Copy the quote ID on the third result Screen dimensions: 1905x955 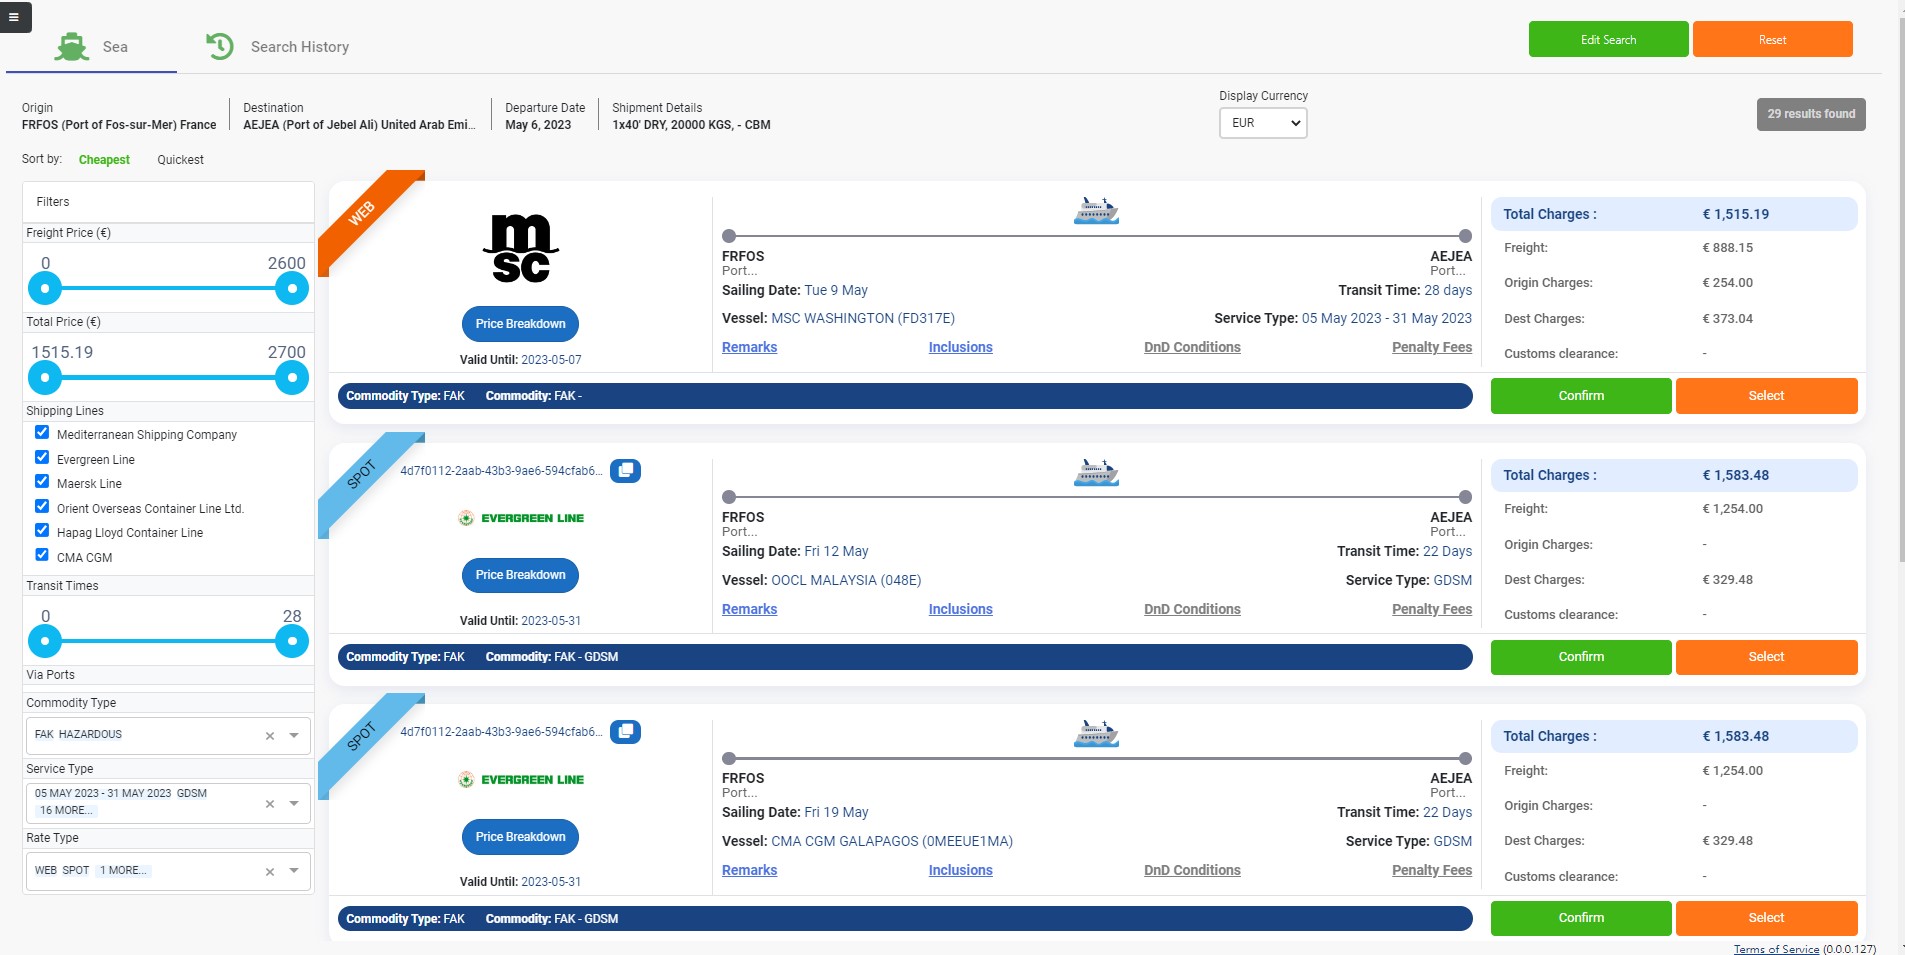626,731
